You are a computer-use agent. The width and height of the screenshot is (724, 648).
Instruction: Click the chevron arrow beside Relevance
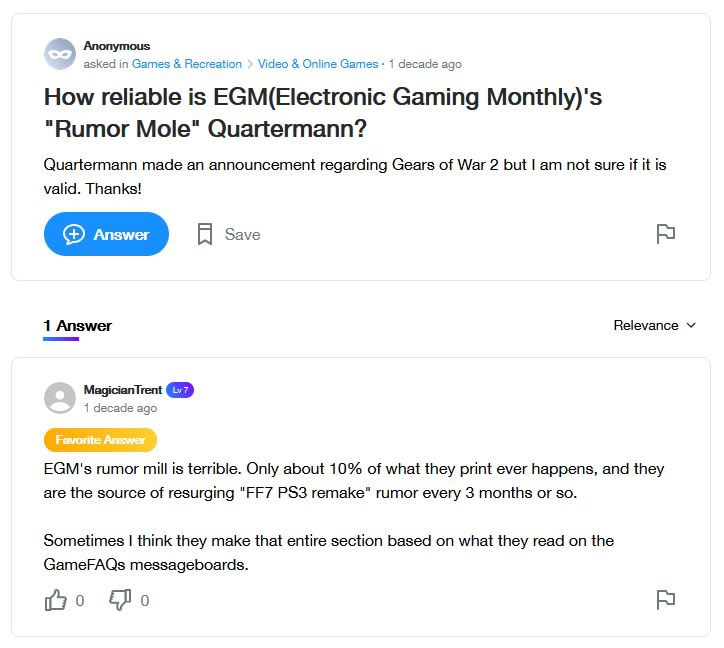[691, 325]
